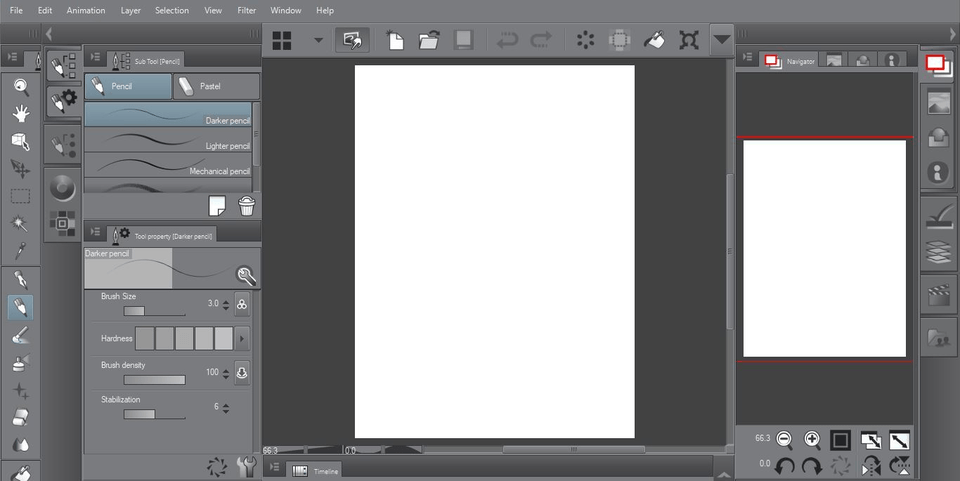Open the Layer menu

130,10
